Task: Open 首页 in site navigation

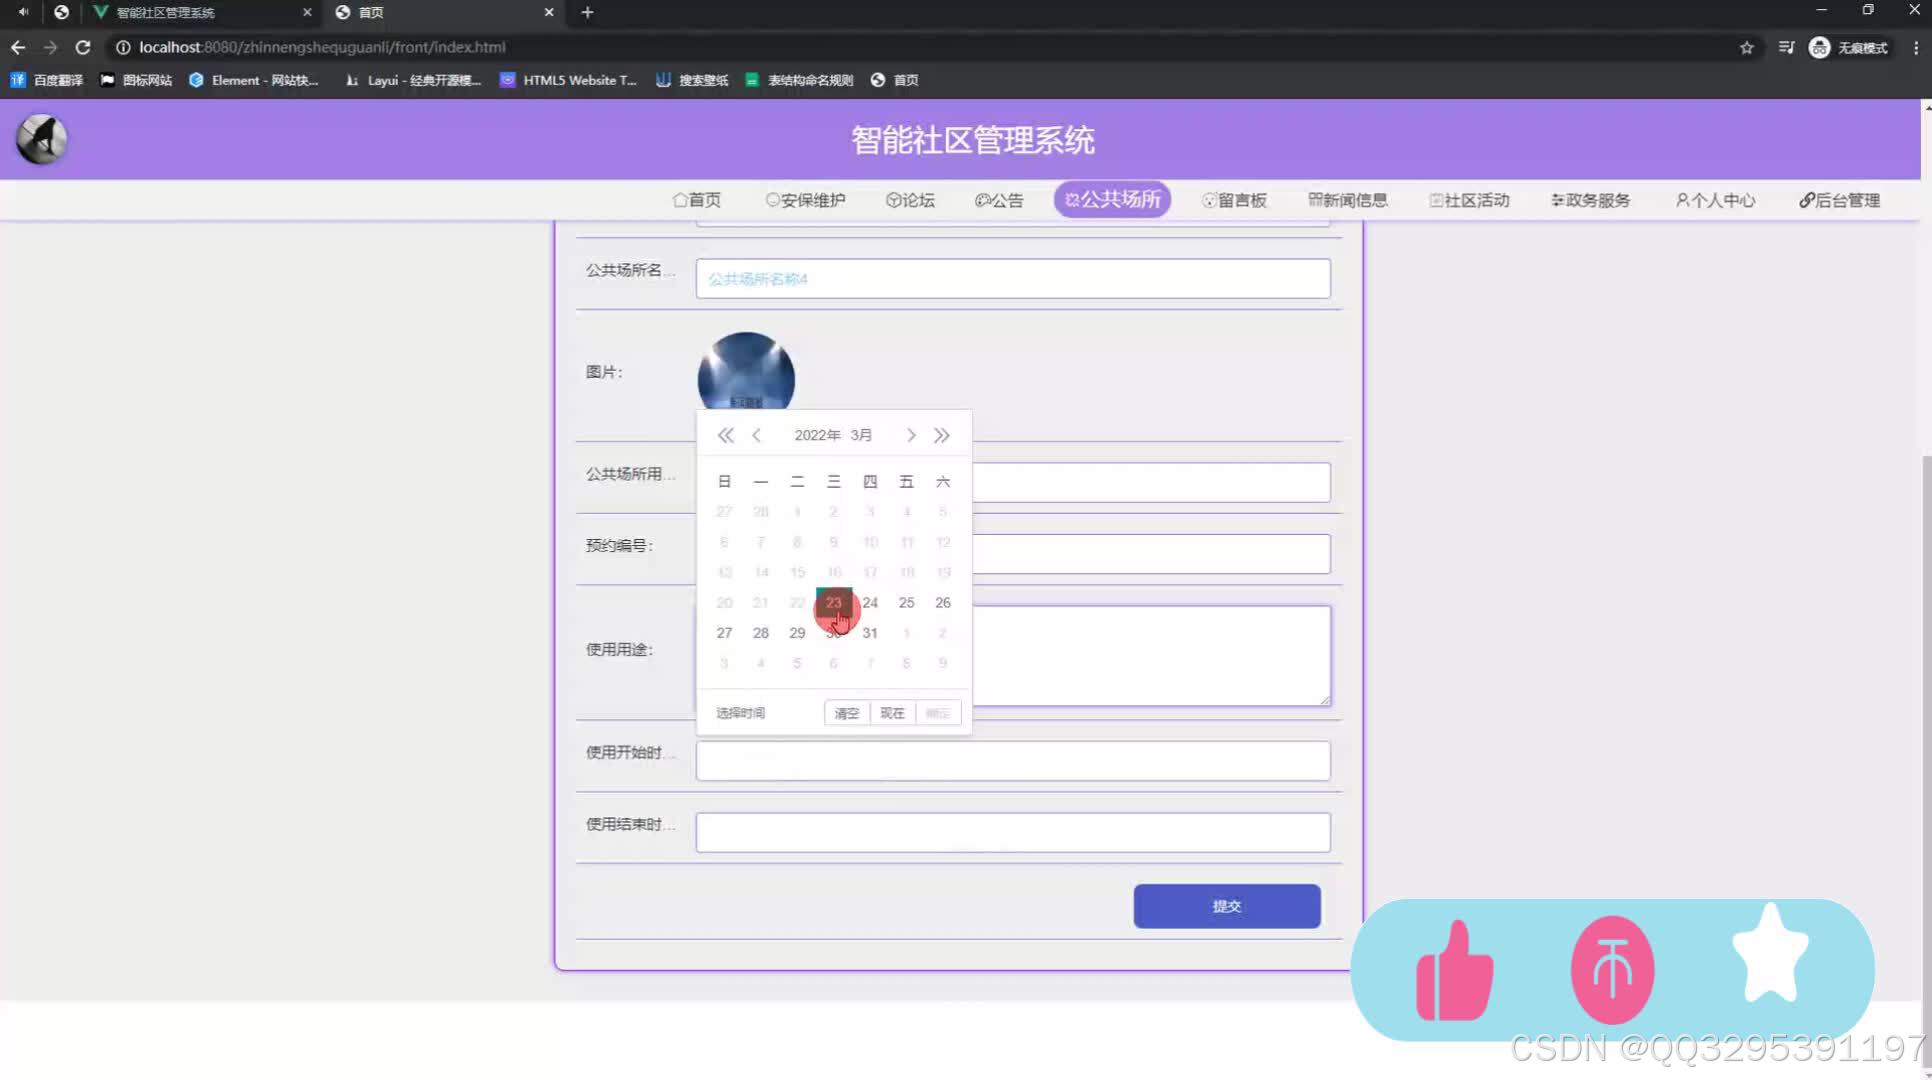Action: [697, 200]
